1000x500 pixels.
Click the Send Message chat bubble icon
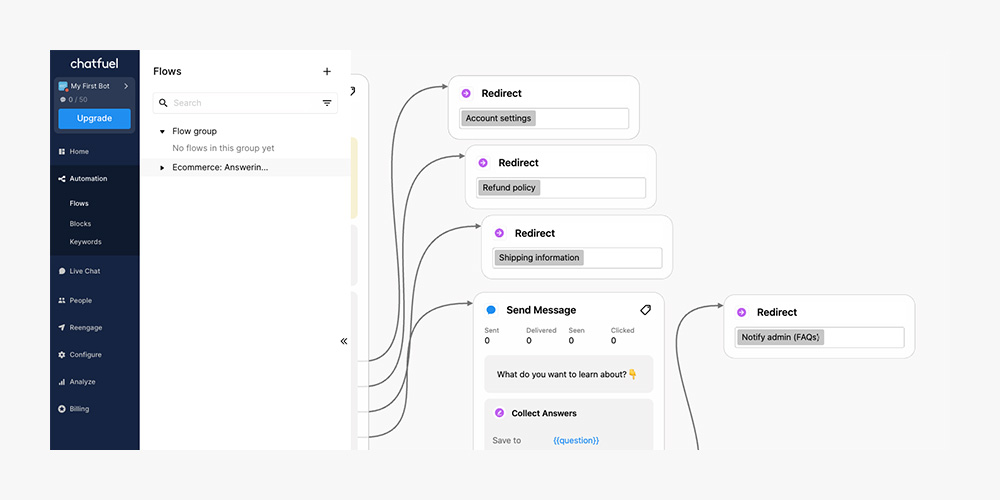pos(491,310)
